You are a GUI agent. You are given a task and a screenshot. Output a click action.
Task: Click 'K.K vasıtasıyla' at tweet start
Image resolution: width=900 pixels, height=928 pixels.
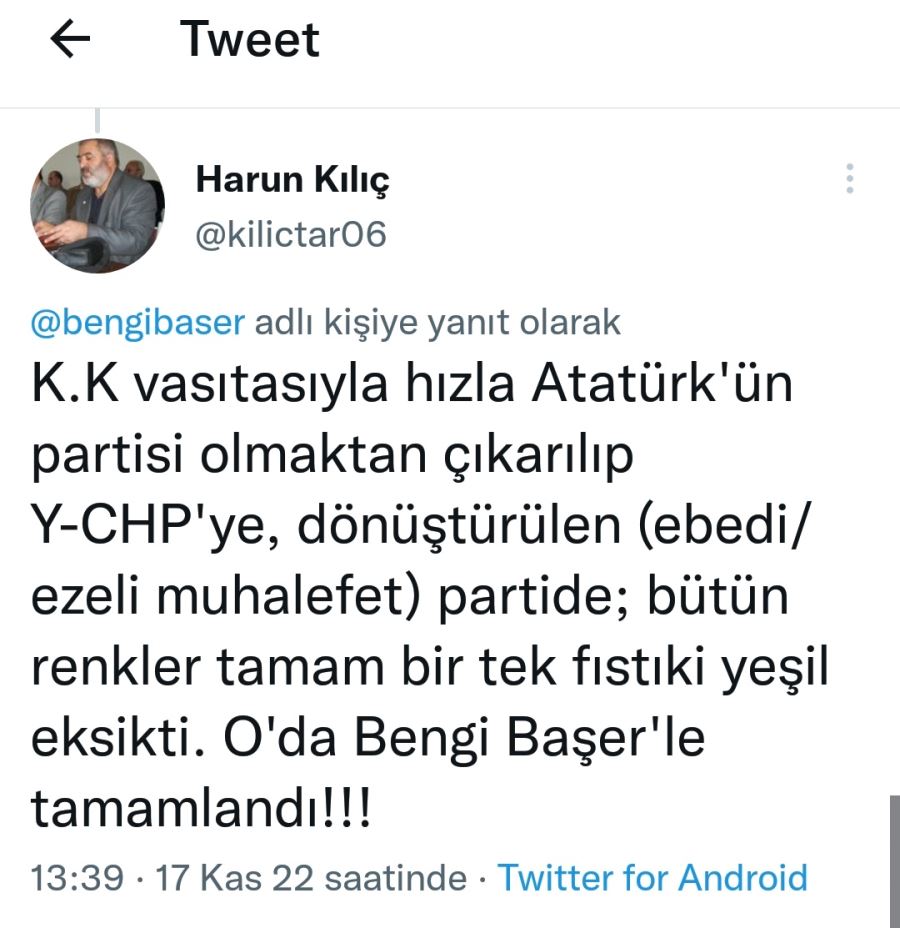coord(209,384)
